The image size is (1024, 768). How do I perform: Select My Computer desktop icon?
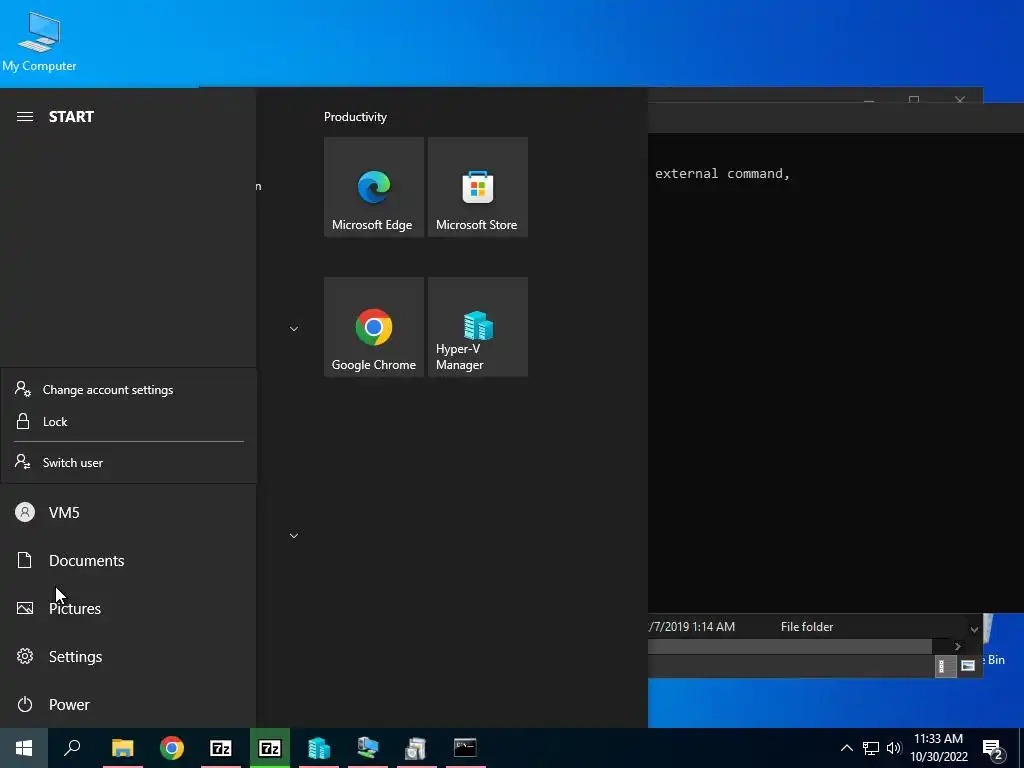[39, 40]
